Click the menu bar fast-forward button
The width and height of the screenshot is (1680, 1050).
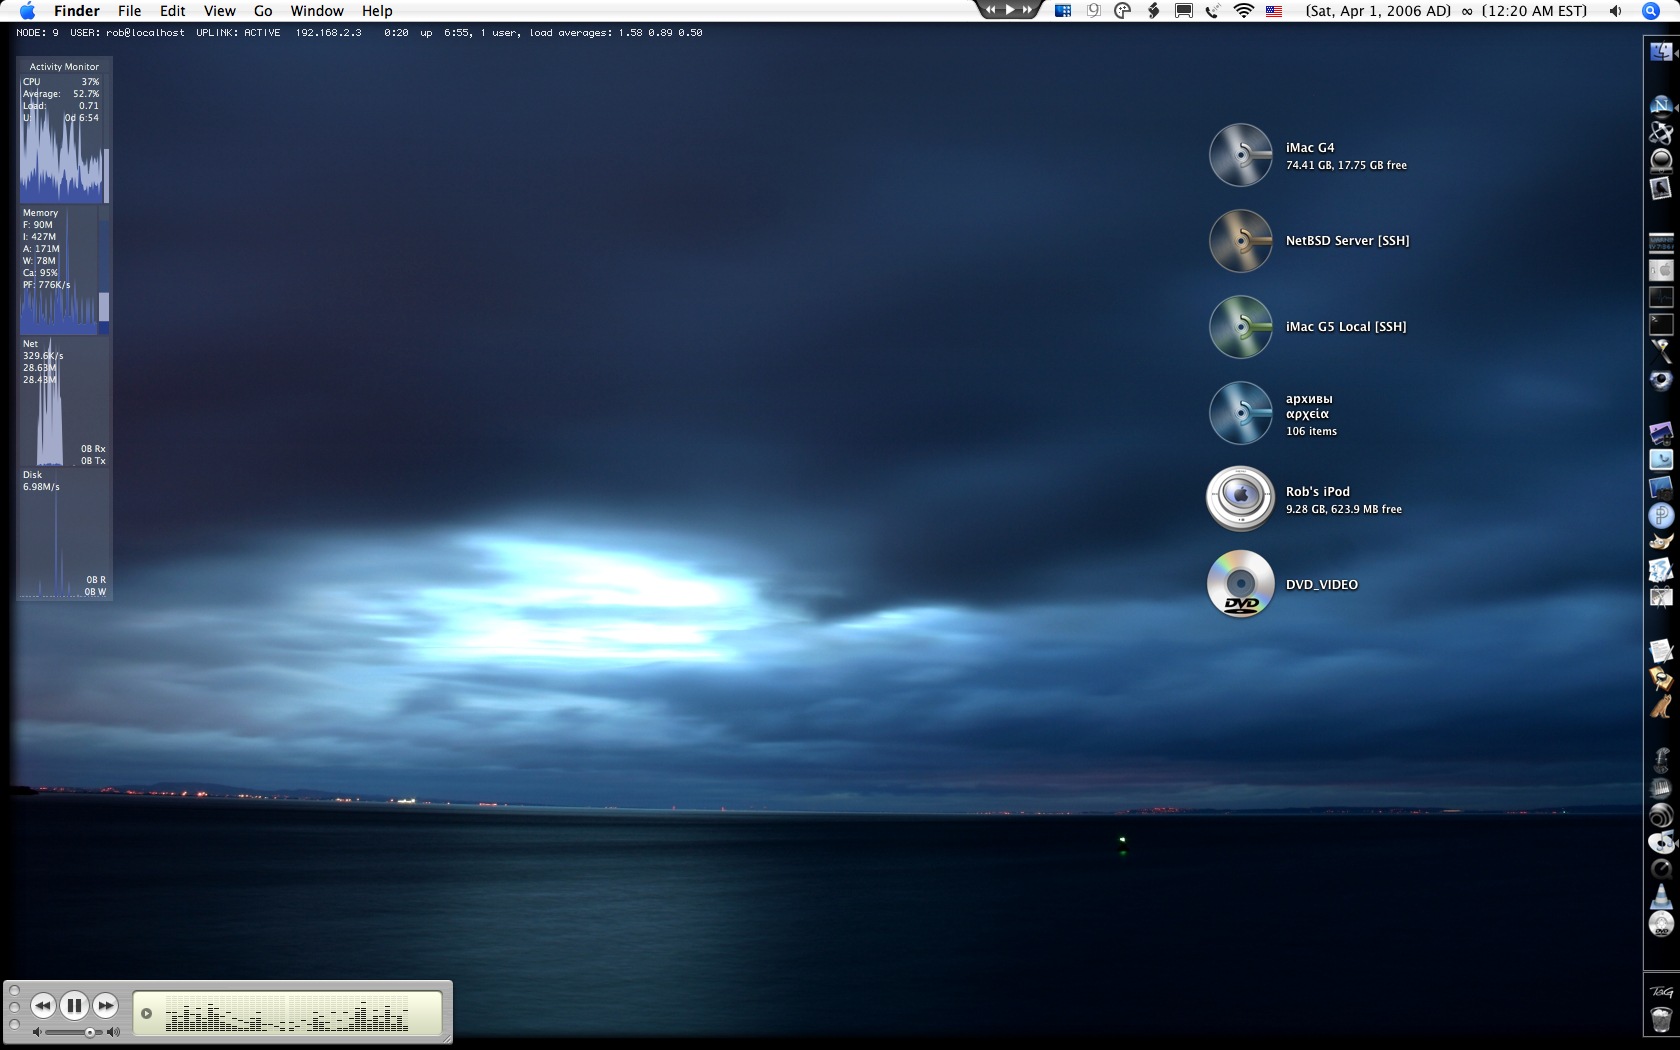click(1027, 9)
